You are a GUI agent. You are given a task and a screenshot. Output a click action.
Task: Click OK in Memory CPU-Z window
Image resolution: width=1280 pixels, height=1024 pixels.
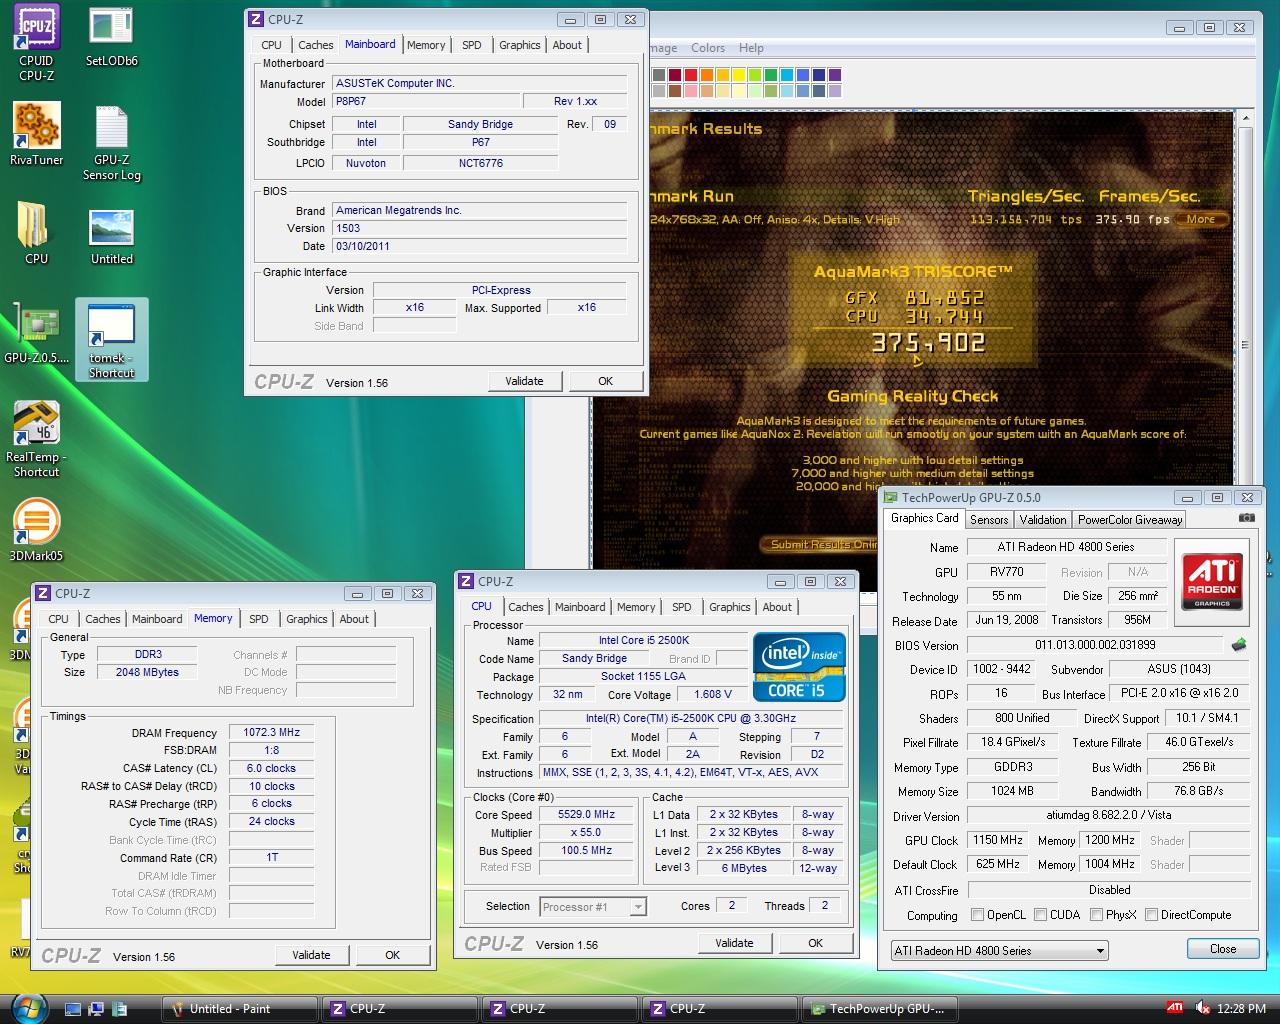392,955
